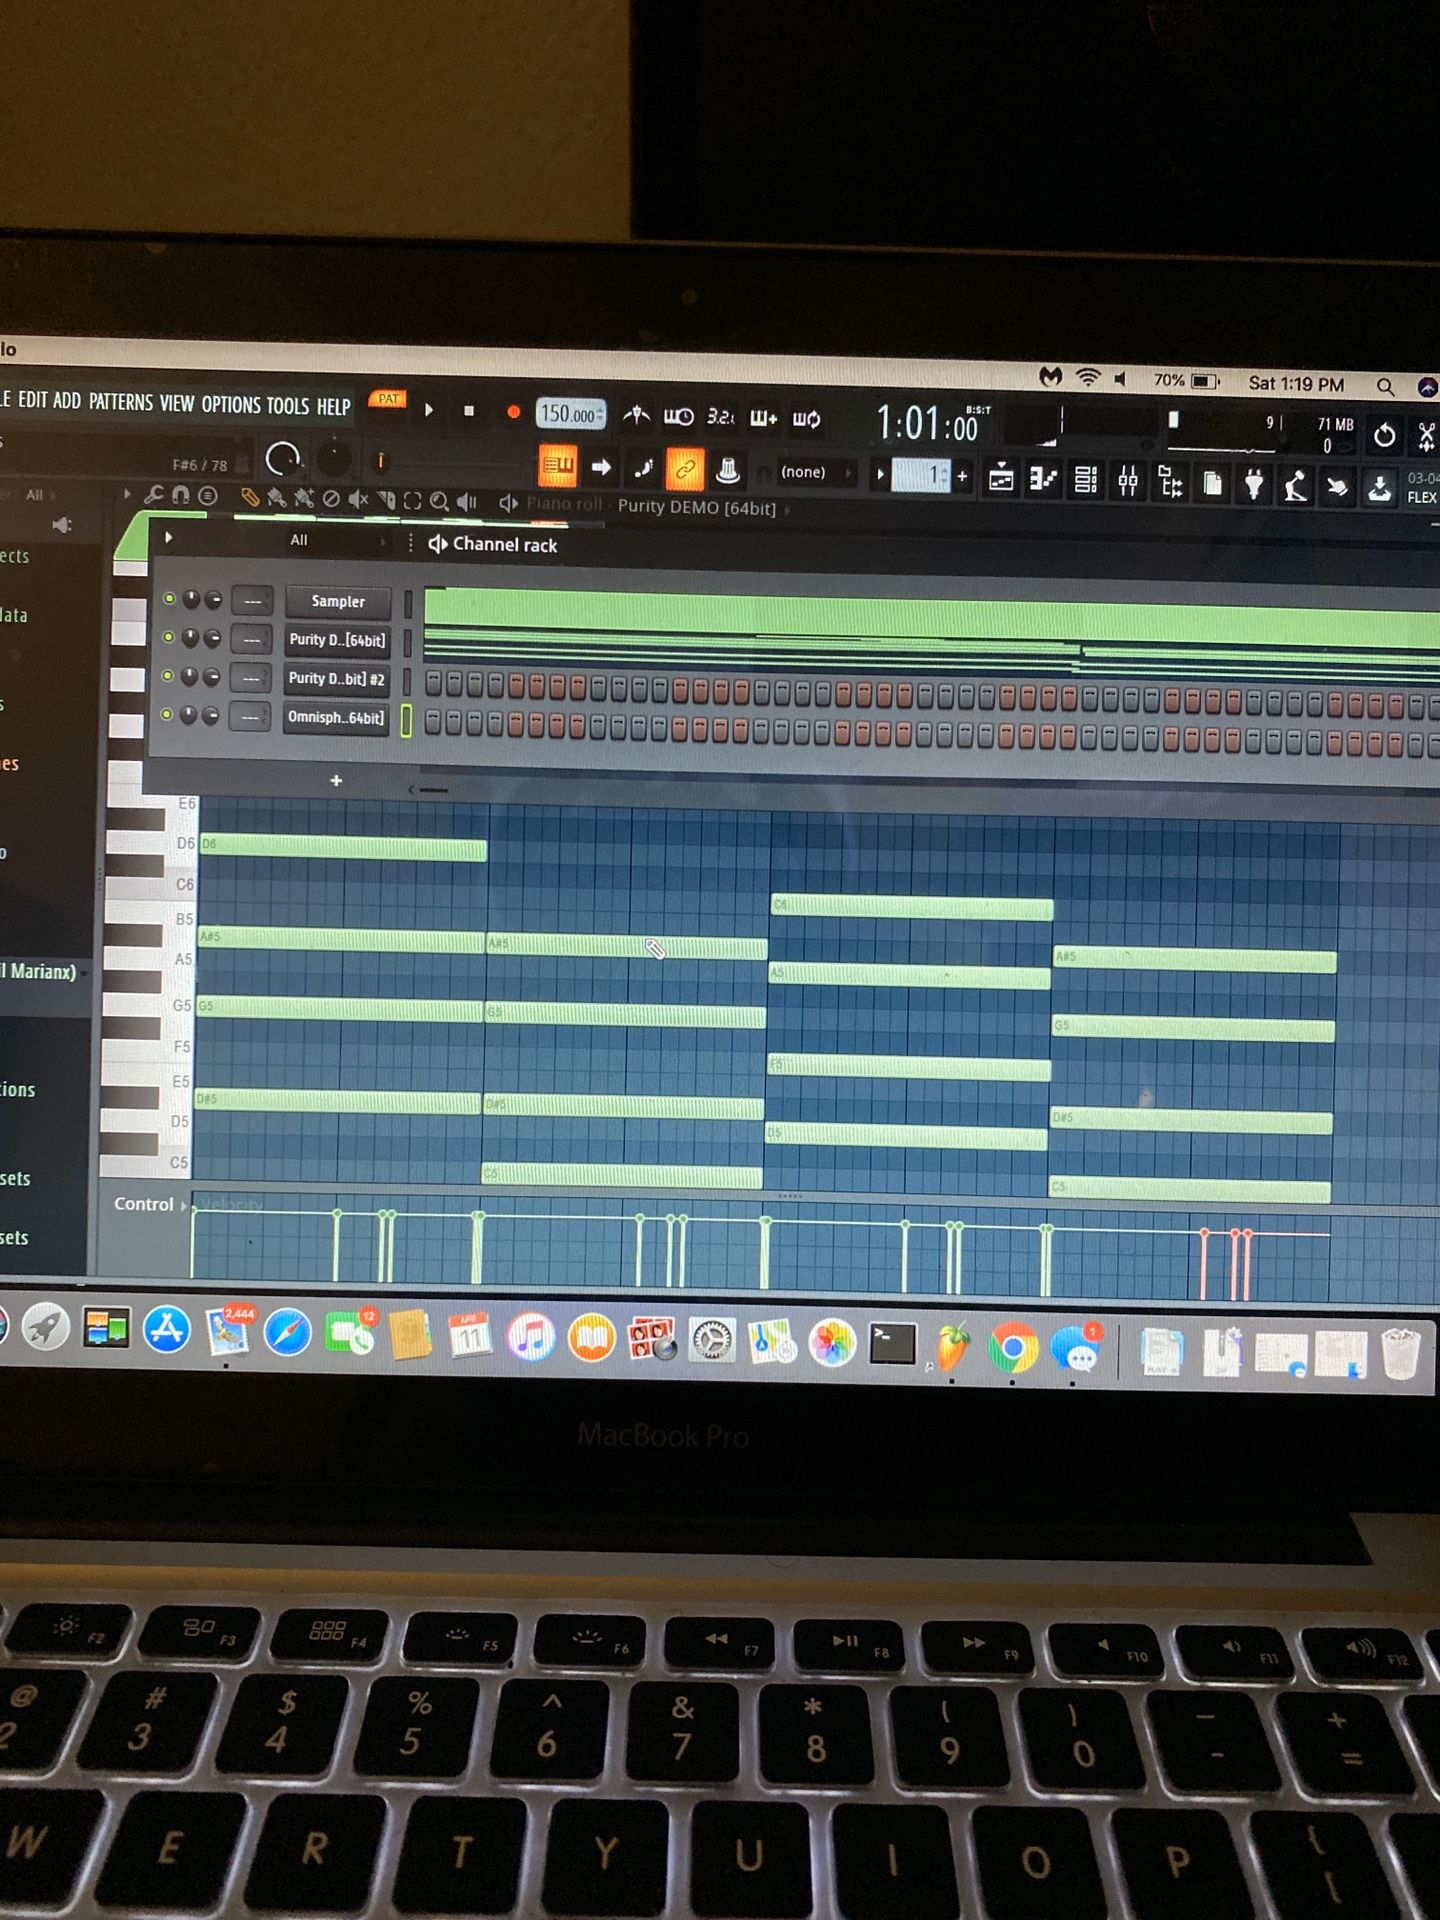Image resolution: width=1440 pixels, height=1920 pixels.
Task: Open the Sampler channel button
Action: (338, 601)
